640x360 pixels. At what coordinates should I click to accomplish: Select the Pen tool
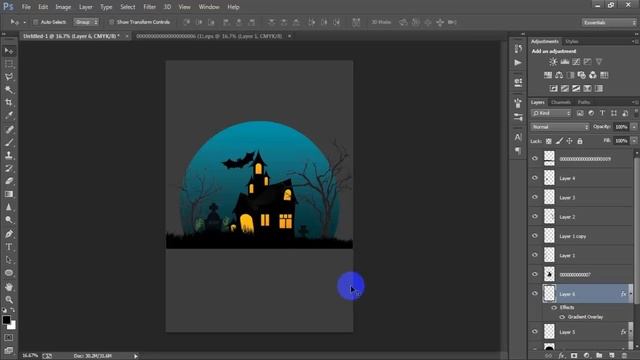click(x=9, y=234)
